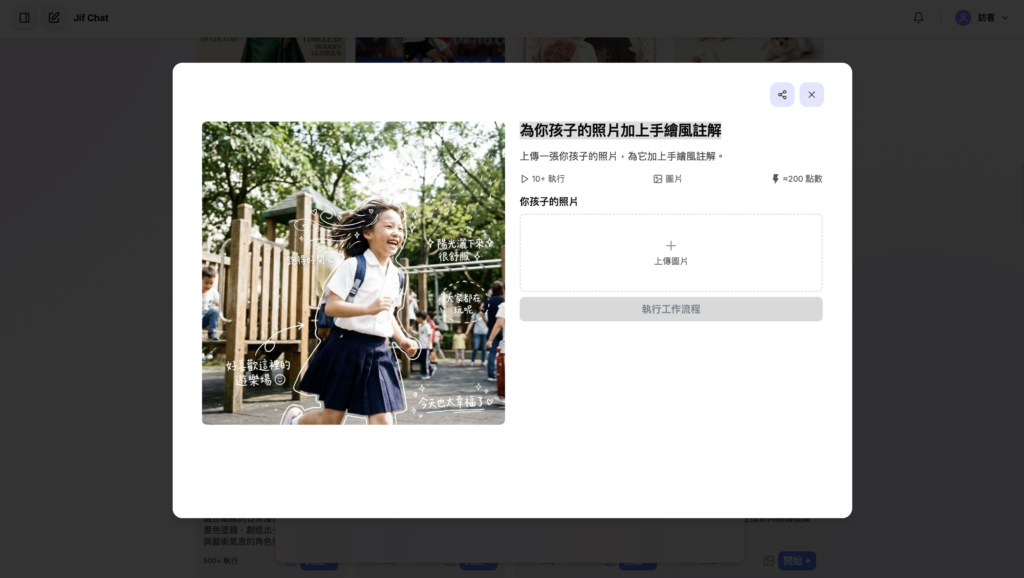Image resolution: width=1024 pixels, height=578 pixels.
Task: Click the 執行工作流程 button
Action: [x=671, y=309]
